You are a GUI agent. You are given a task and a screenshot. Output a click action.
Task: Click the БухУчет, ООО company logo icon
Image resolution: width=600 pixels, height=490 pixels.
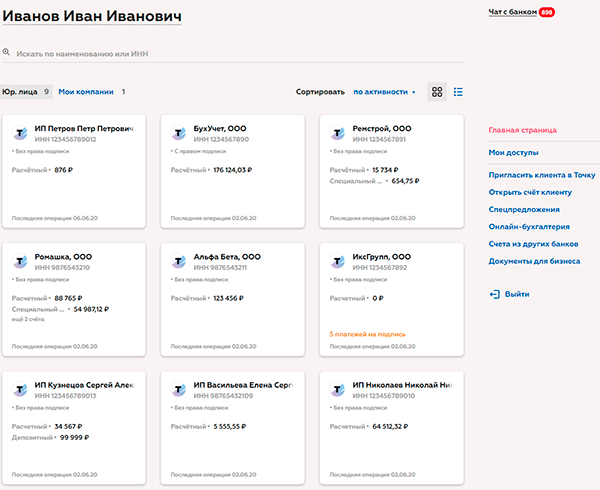click(179, 133)
